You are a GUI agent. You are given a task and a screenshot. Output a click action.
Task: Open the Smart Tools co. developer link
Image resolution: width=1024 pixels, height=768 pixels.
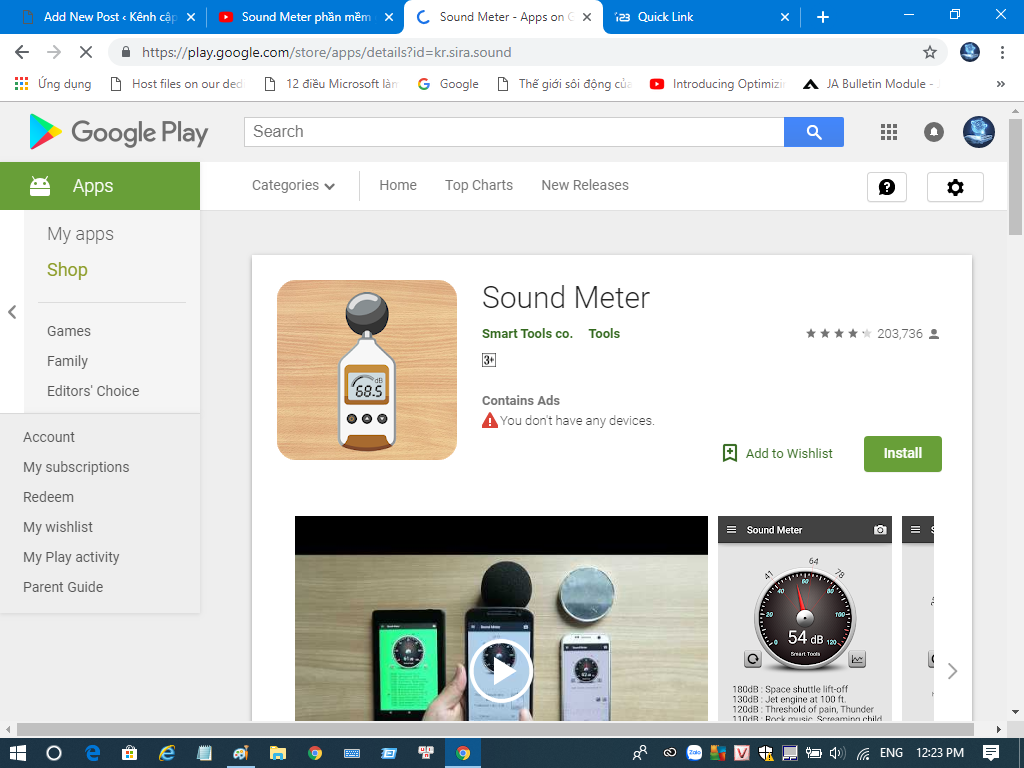point(527,334)
